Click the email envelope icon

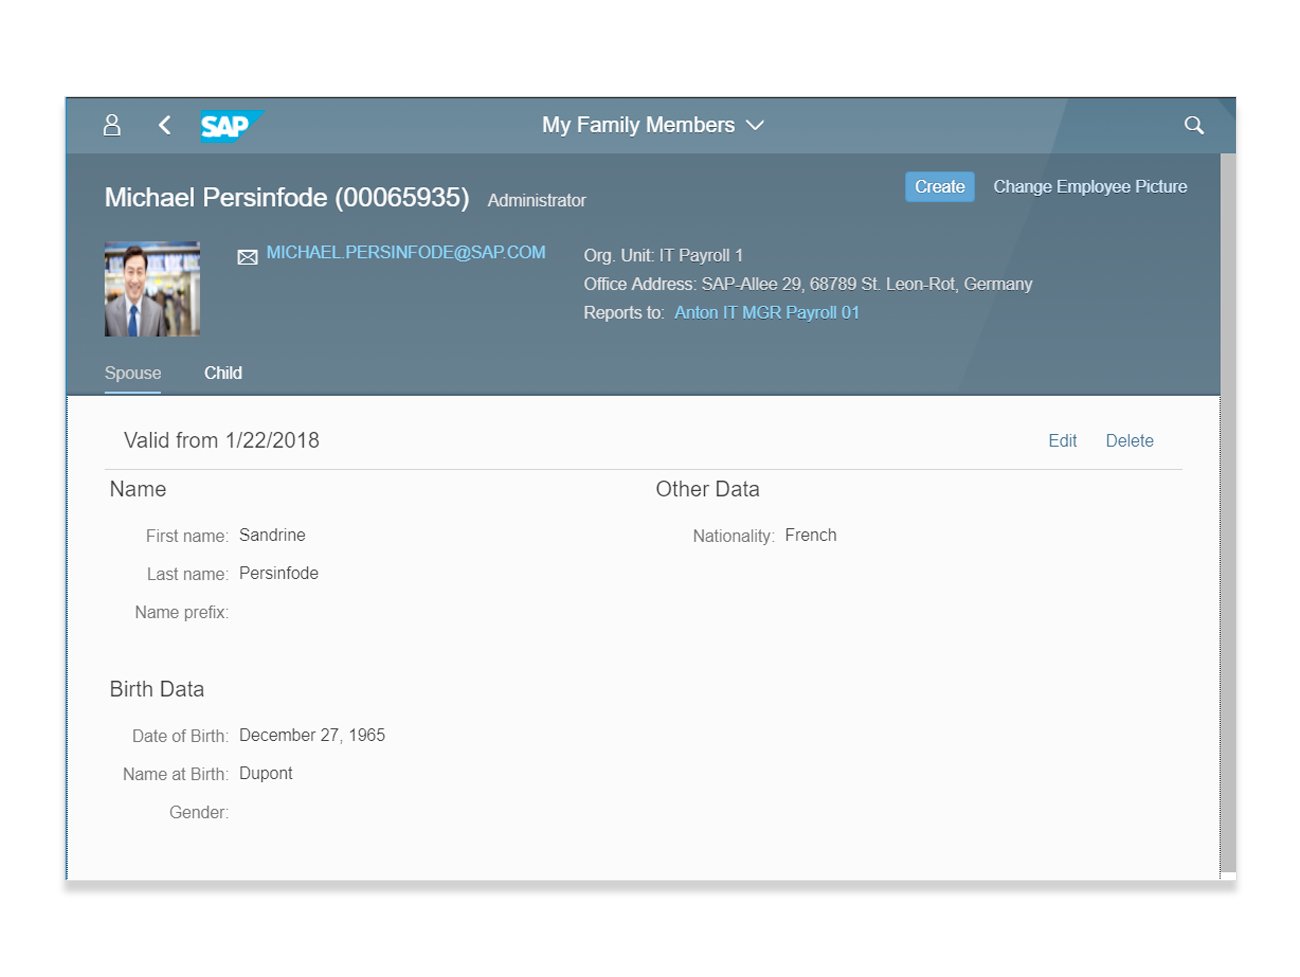pos(247,257)
